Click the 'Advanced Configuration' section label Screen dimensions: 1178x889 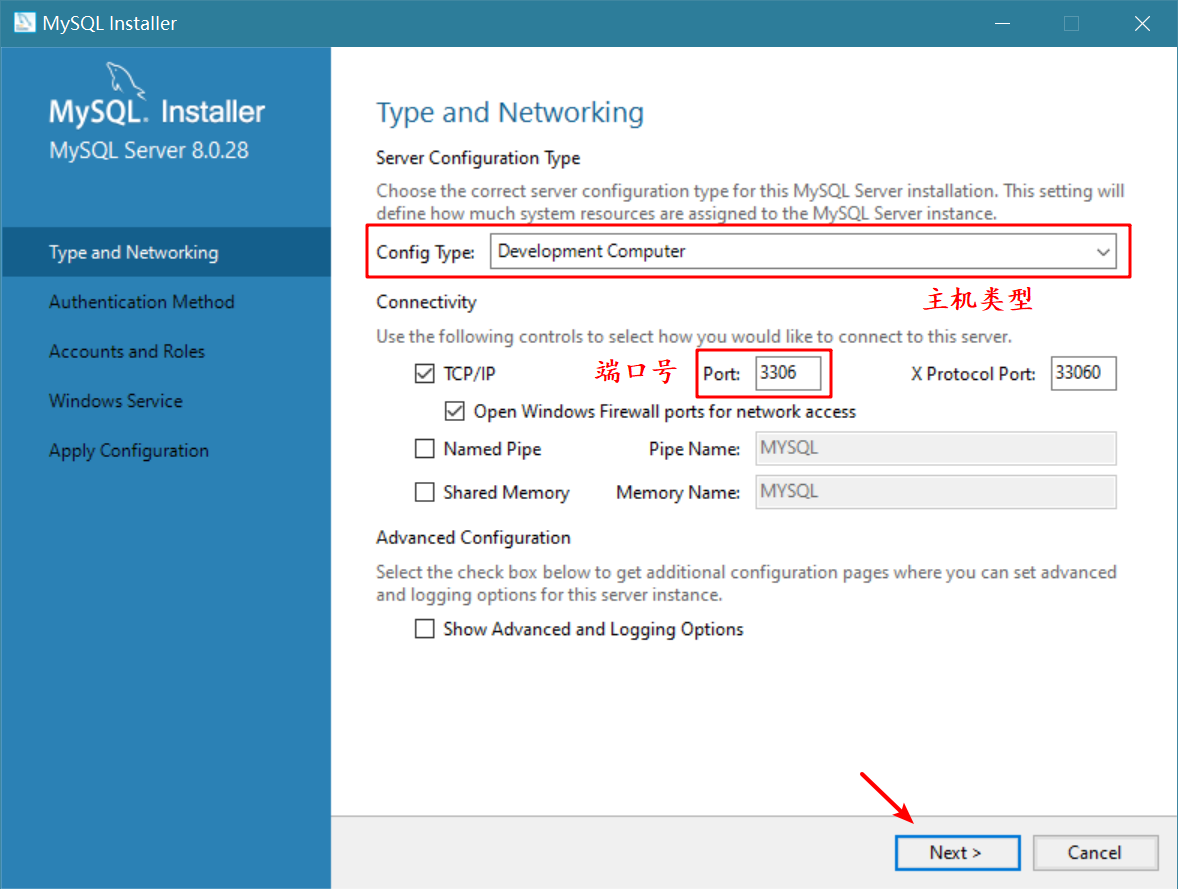(x=473, y=538)
